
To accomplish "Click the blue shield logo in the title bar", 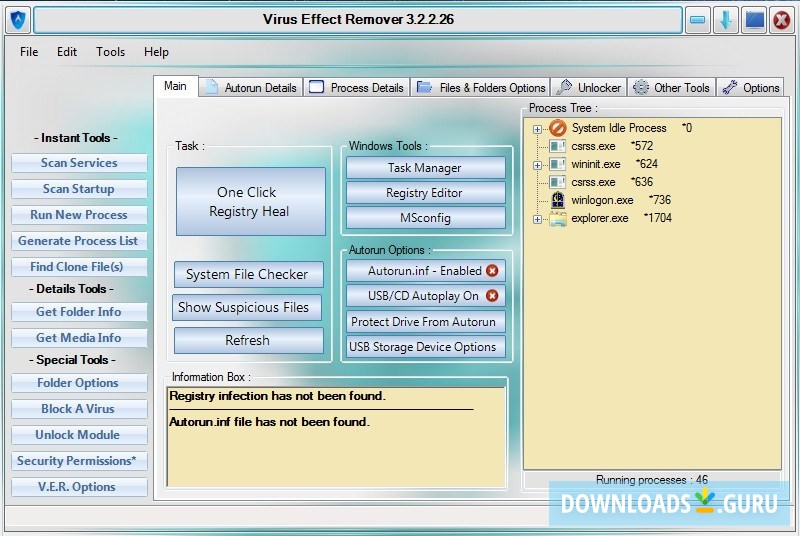I will (x=18, y=20).
